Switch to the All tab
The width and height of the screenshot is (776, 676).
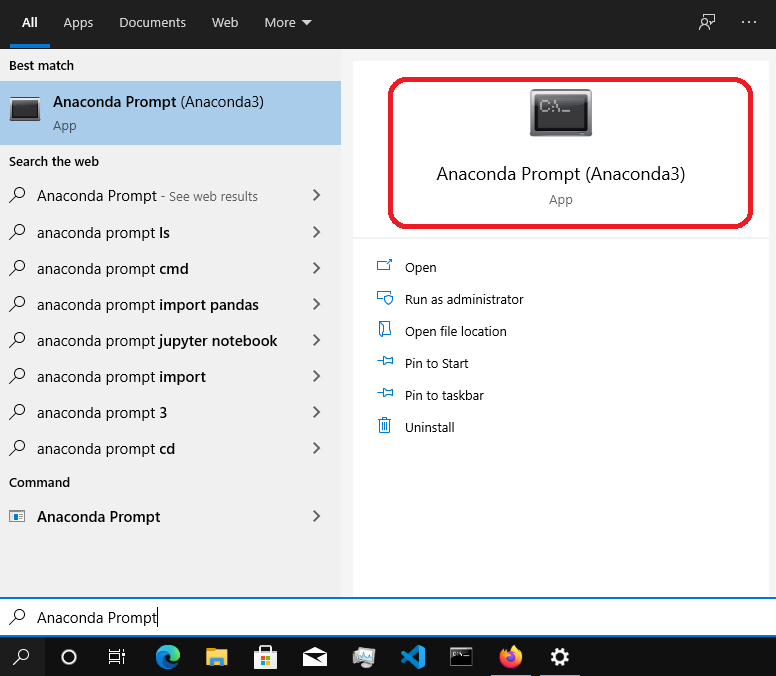(x=30, y=23)
